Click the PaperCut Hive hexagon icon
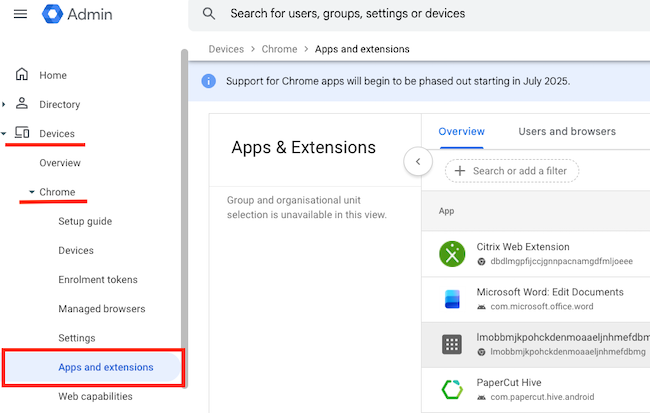This screenshot has width=650, height=413. tap(452, 389)
